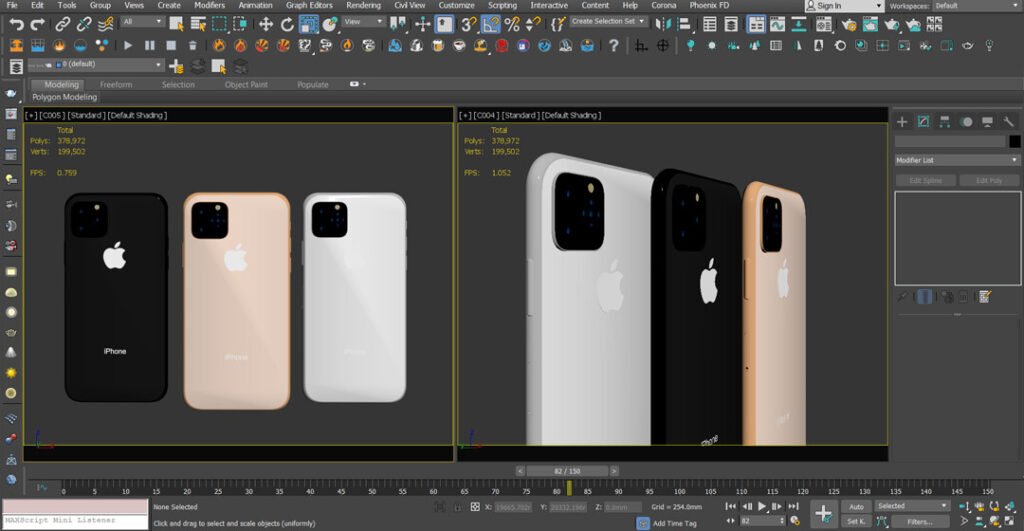Screen dimensions: 1024x531
Task: Open the Display panel tab
Action: 987,121
